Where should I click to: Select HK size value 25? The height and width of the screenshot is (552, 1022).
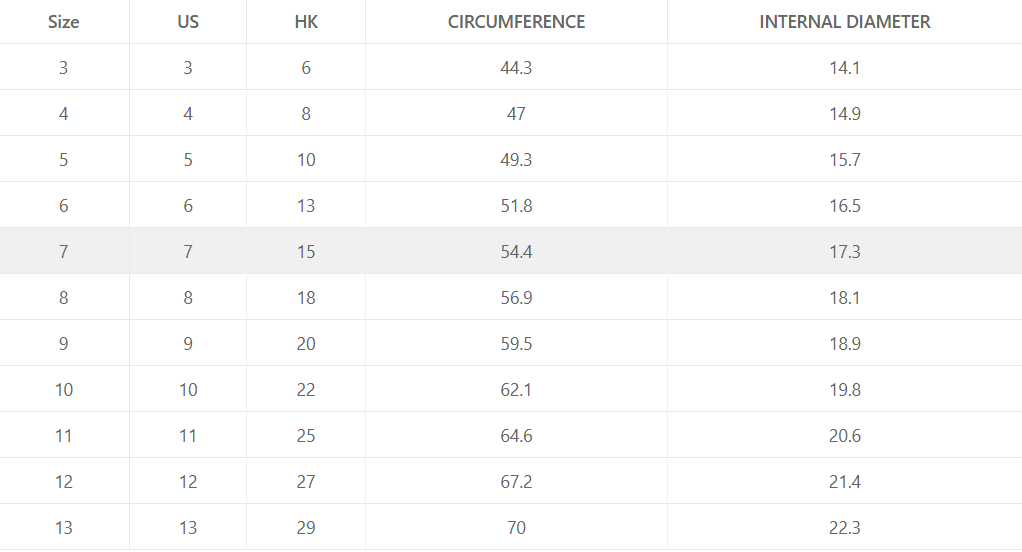pyautogui.click(x=306, y=436)
